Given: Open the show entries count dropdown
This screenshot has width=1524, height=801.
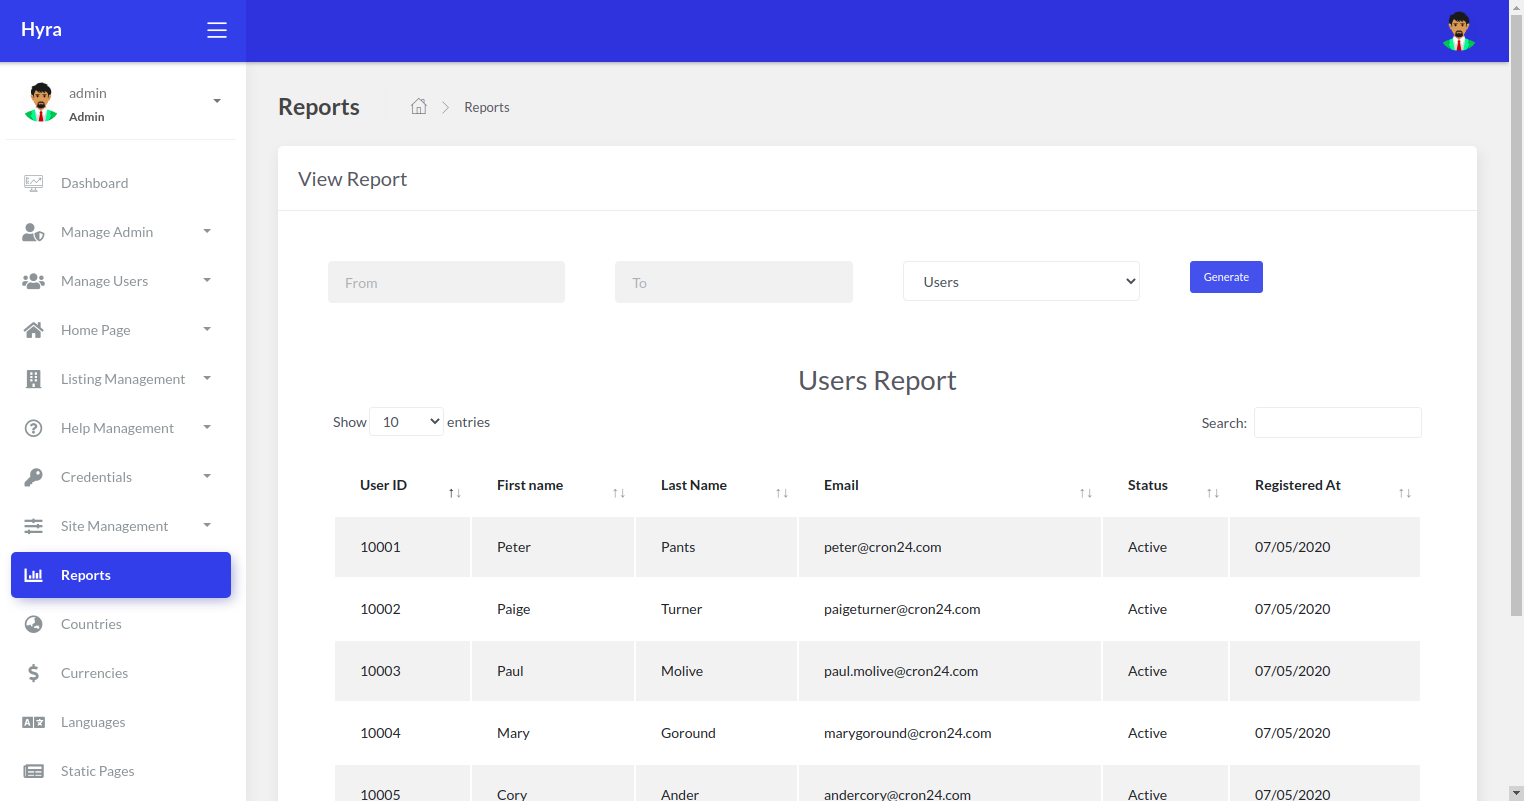Looking at the screenshot, I should click(x=406, y=422).
